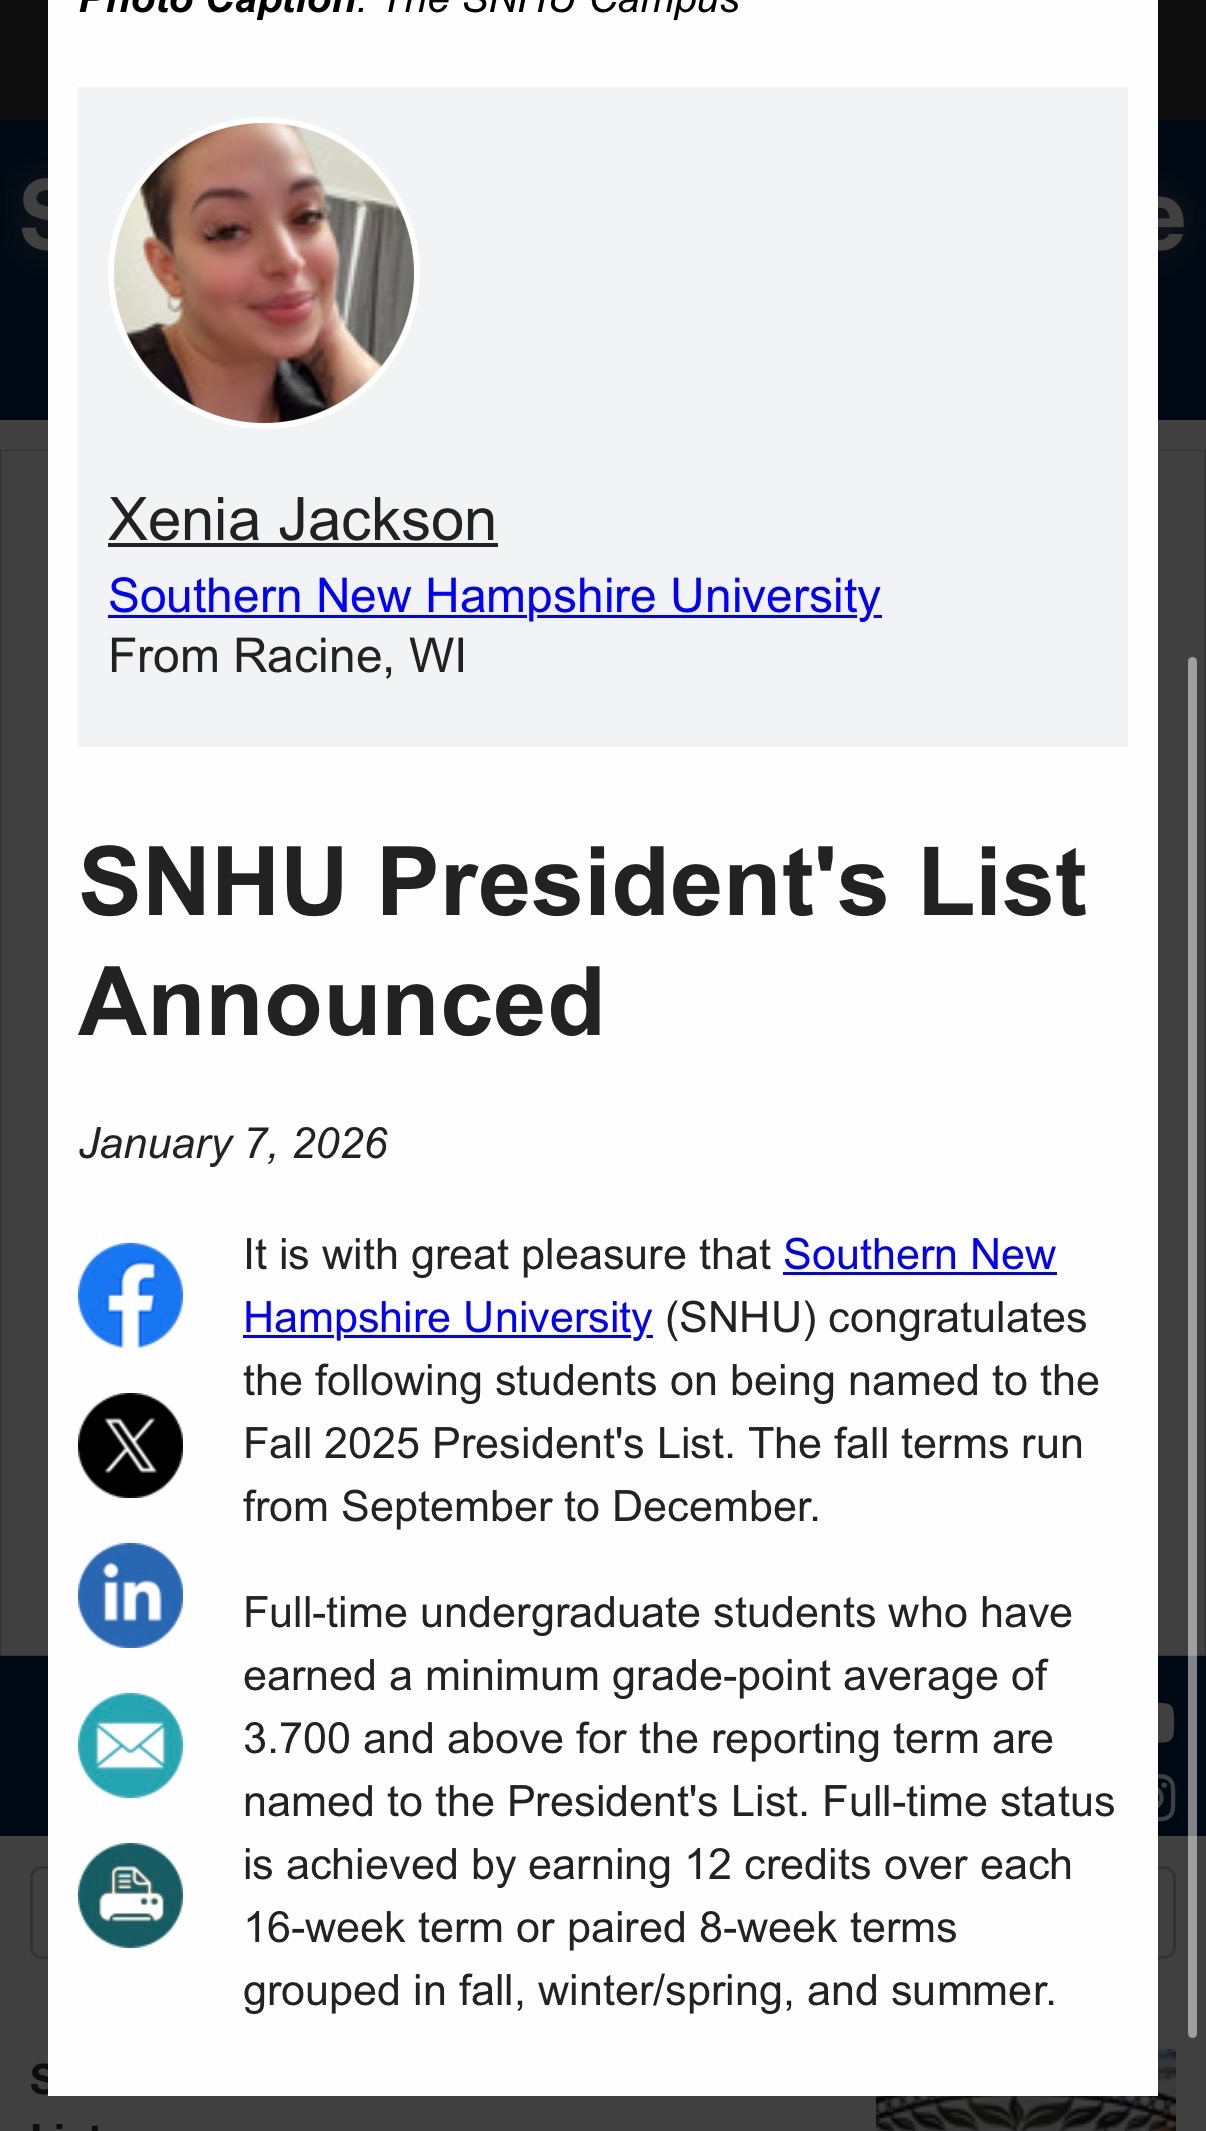The image size is (1206, 2131).
Task: Share the article on Facebook
Action: [x=130, y=1295]
